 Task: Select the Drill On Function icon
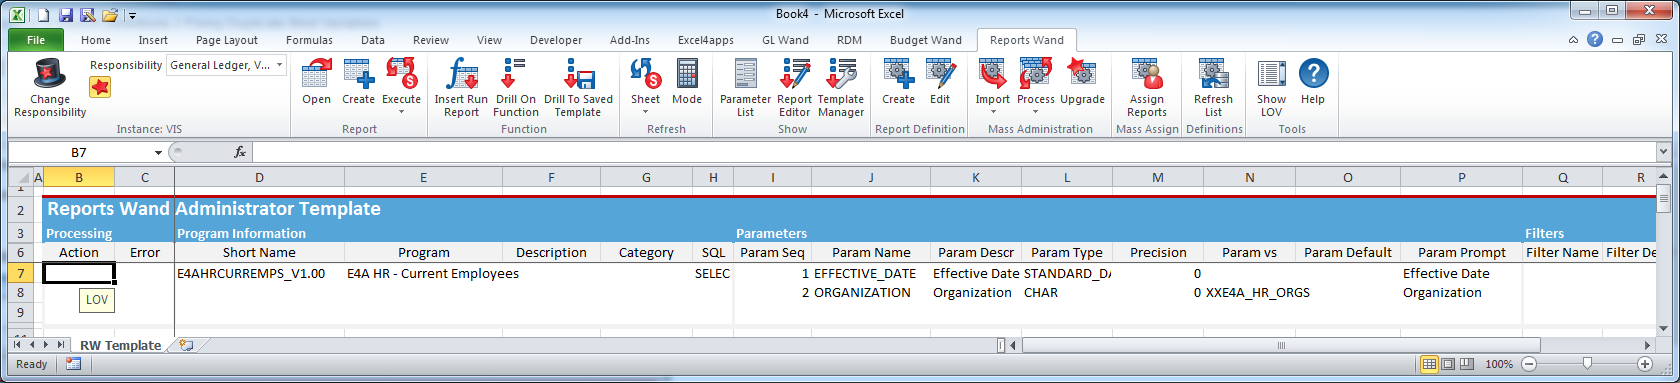coord(515,74)
